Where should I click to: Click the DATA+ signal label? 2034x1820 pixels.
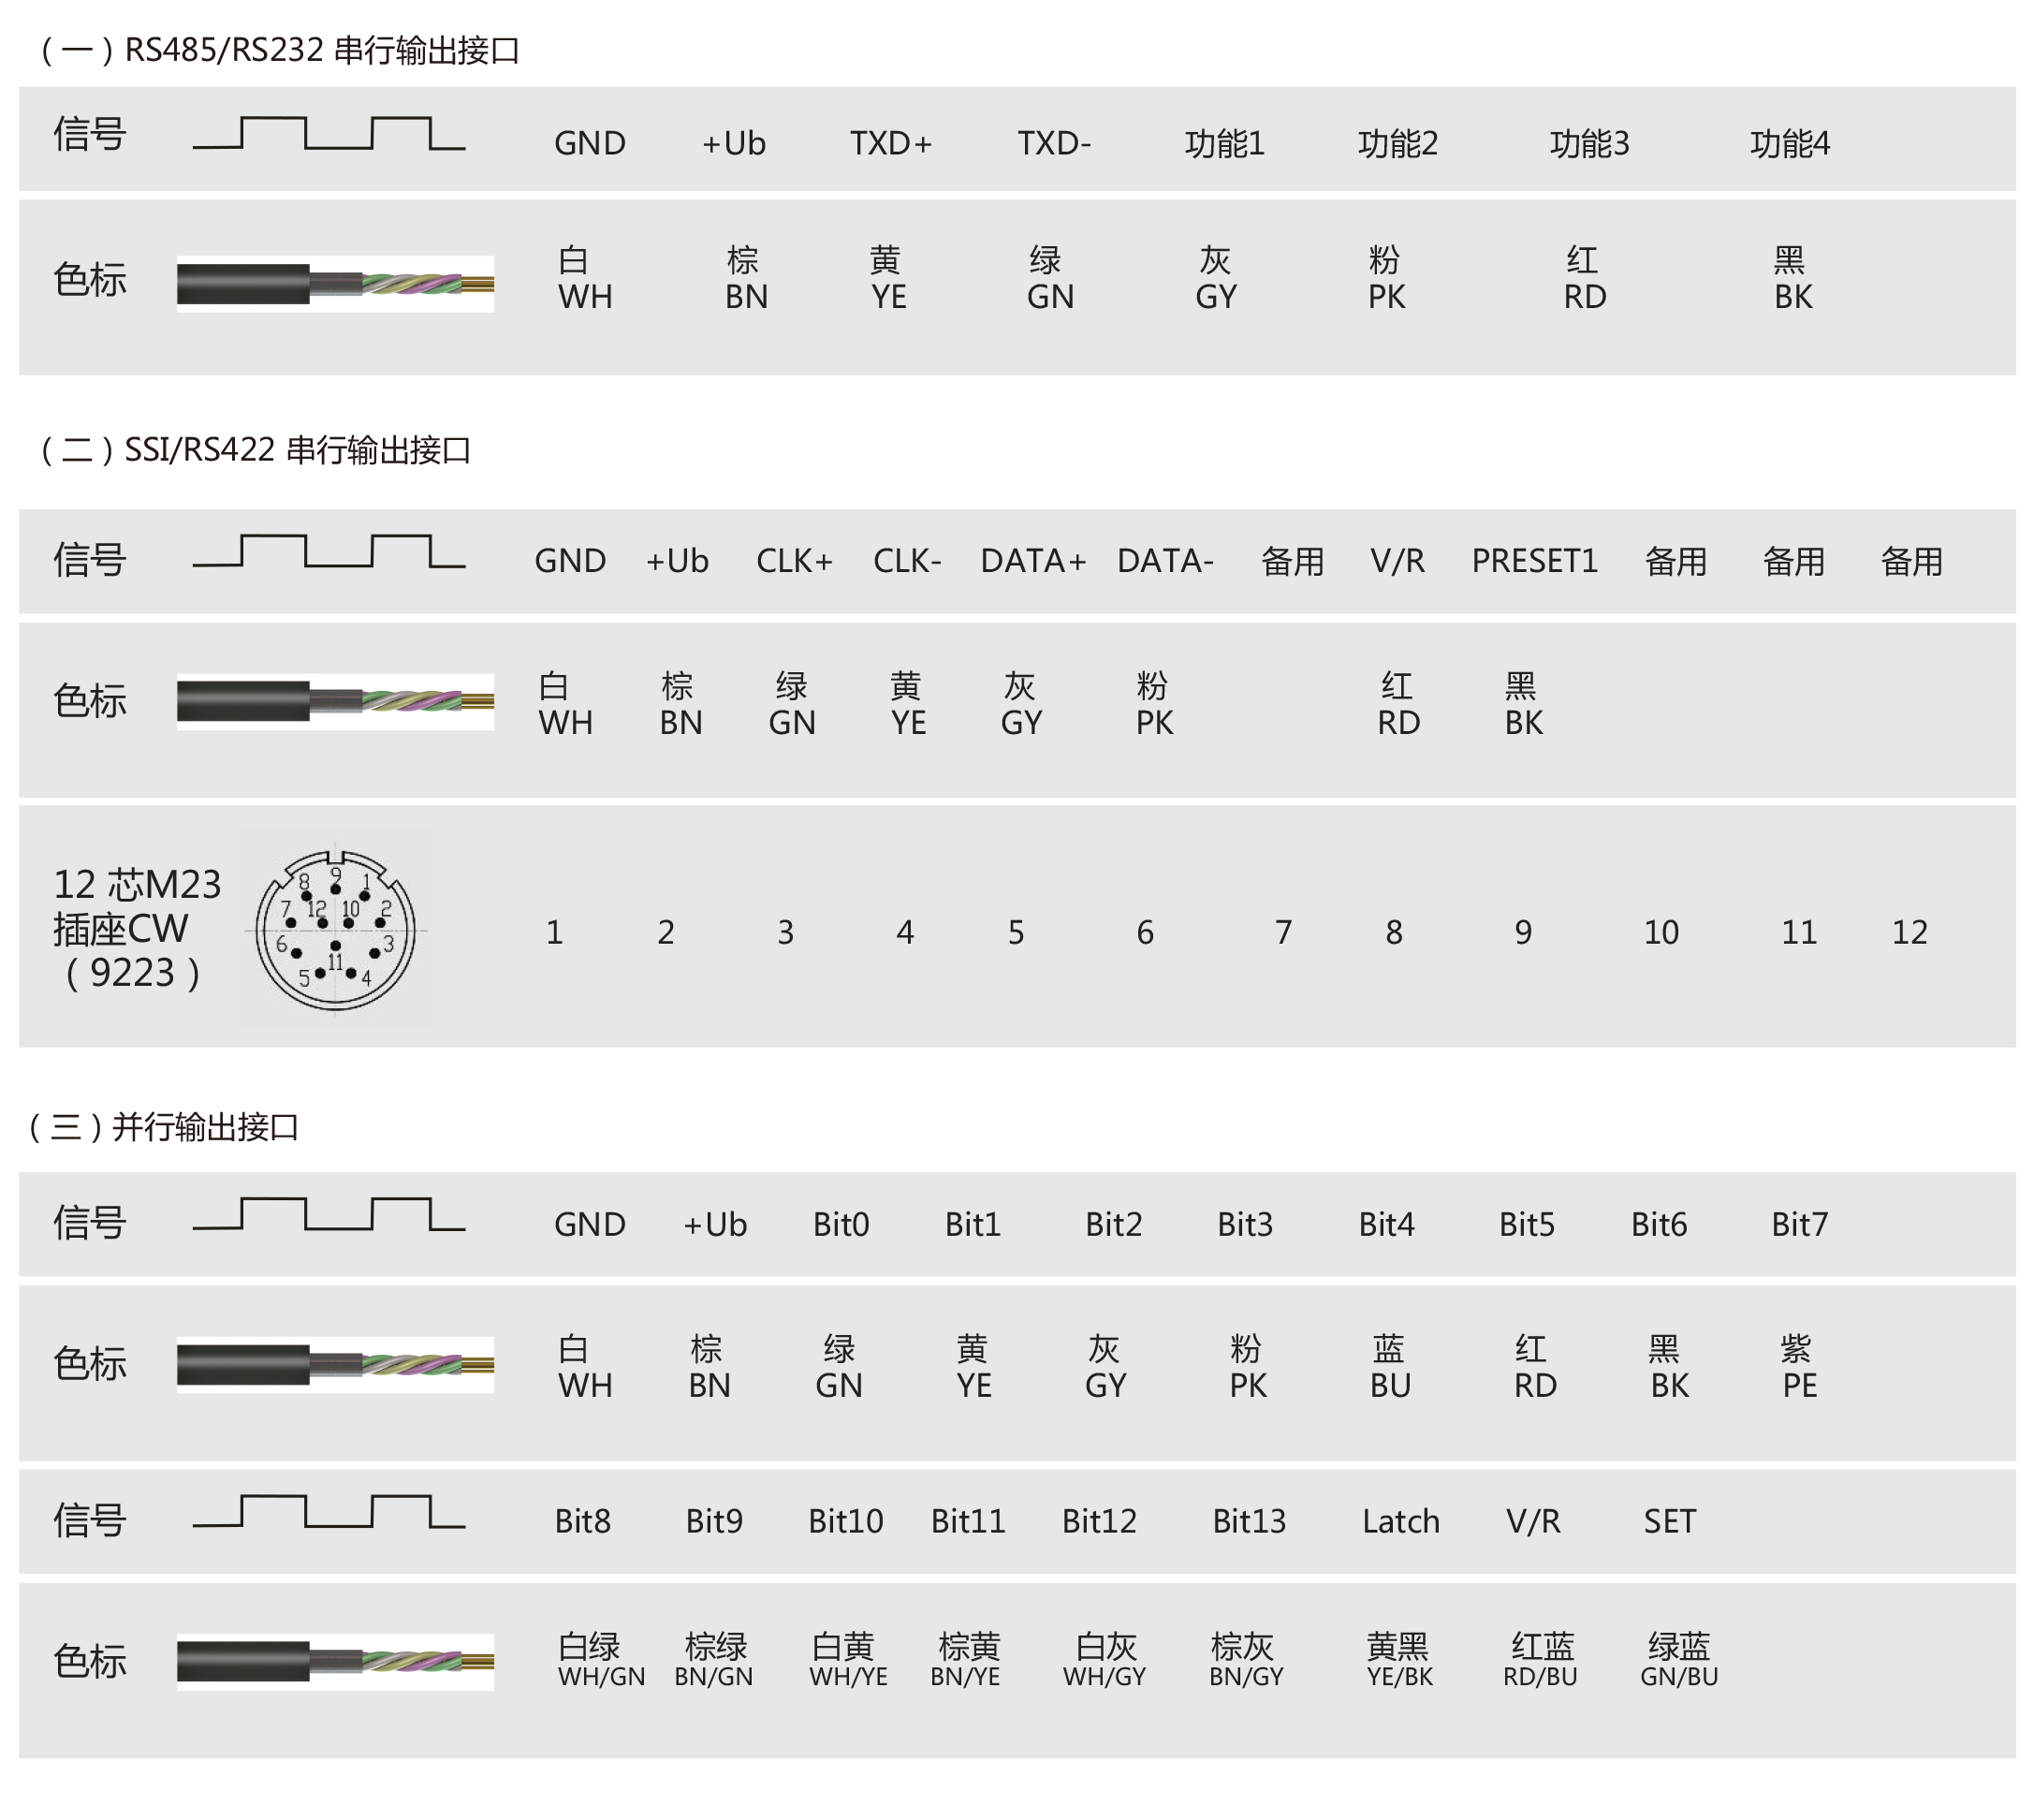[x=1033, y=561]
